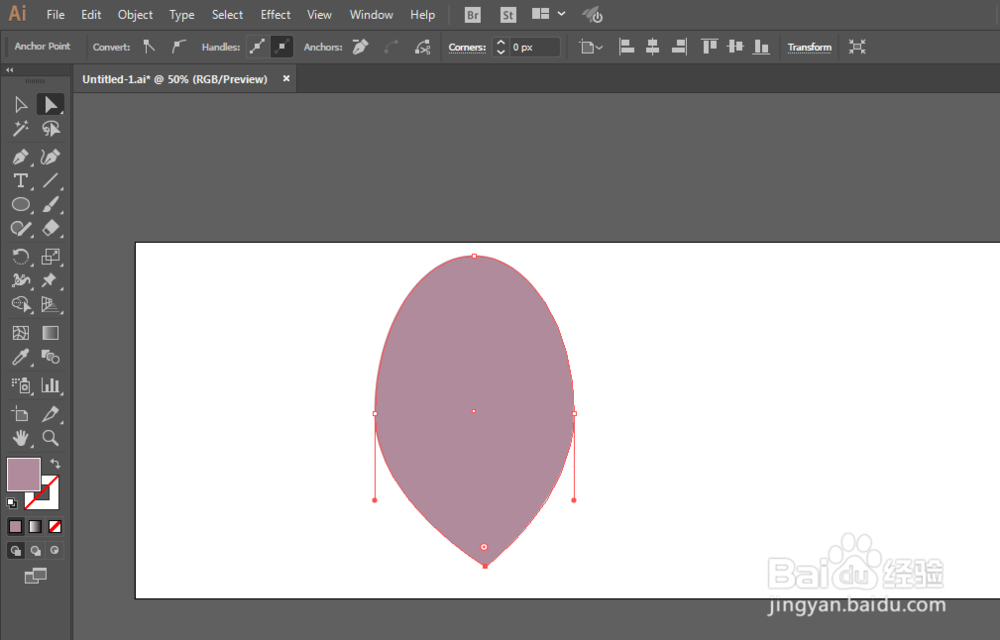Select the Eraser tool
Image resolution: width=1000 pixels, height=640 pixels.
(x=50, y=228)
